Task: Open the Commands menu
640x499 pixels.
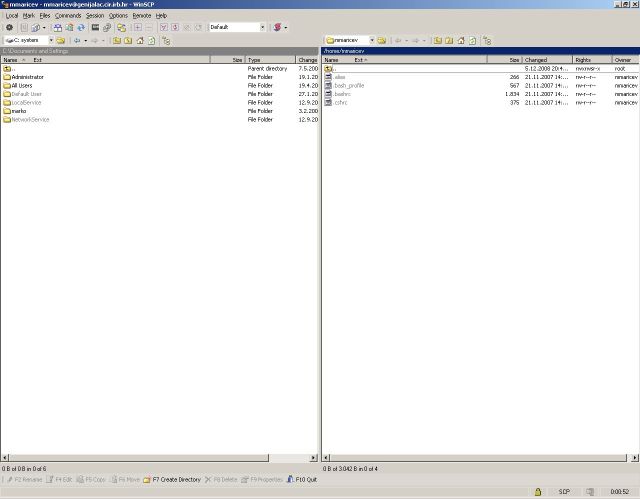Action: [x=68, y=16]
